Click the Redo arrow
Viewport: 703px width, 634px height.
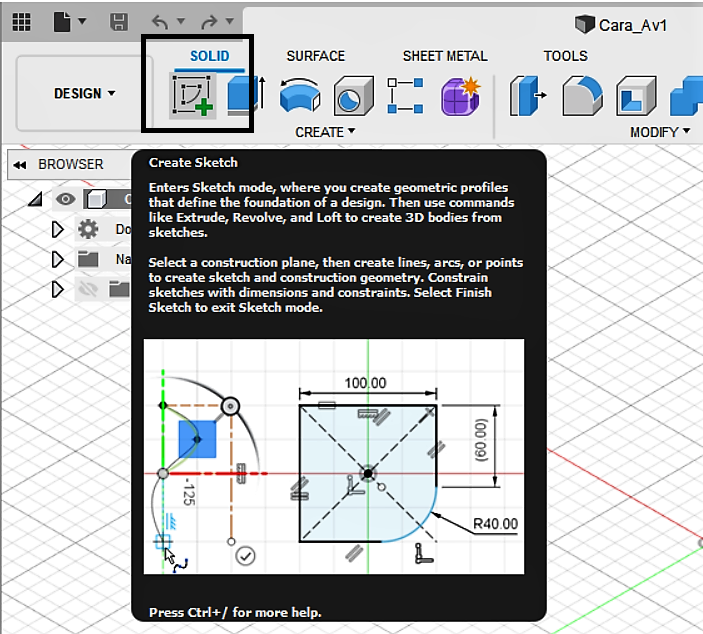(209, 21)
